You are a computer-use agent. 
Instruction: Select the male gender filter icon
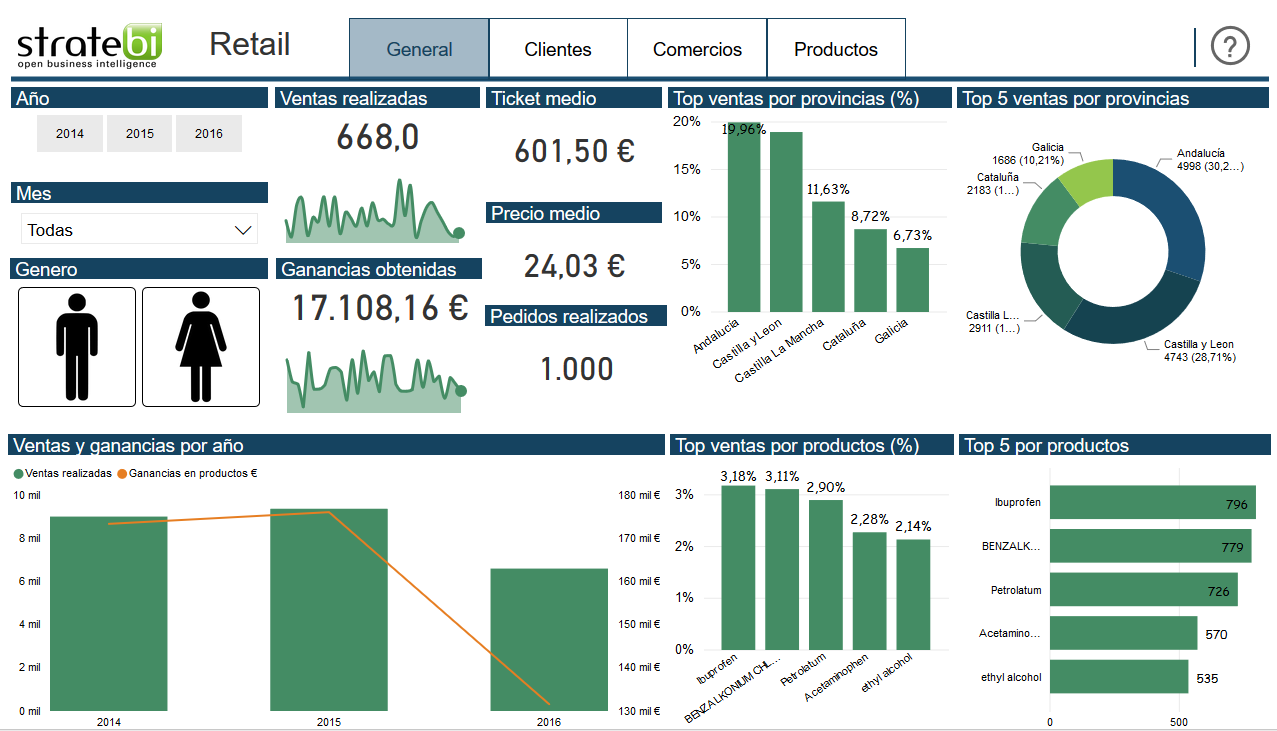(77, 346)
